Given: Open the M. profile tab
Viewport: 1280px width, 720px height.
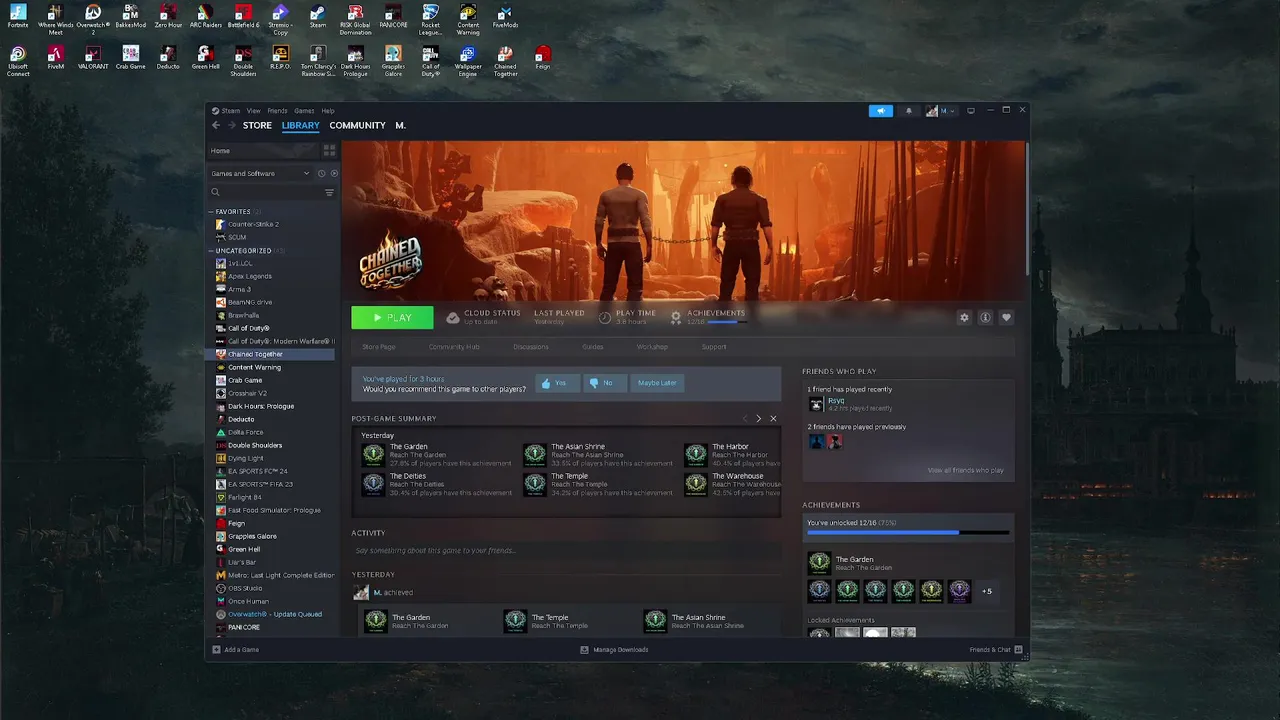Looking at the screenshot, I should pos(400,125).
